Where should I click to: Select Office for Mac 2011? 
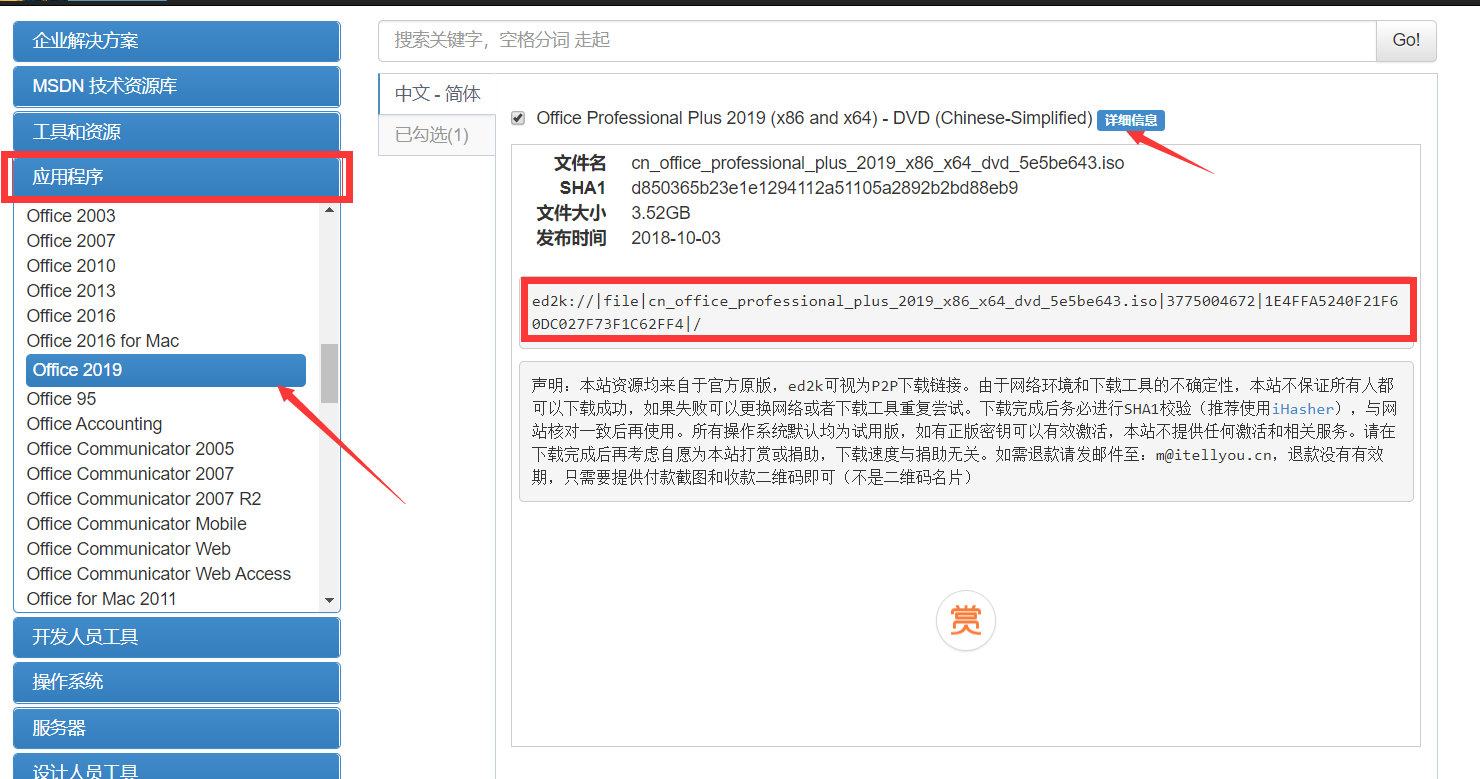point(101,599)
